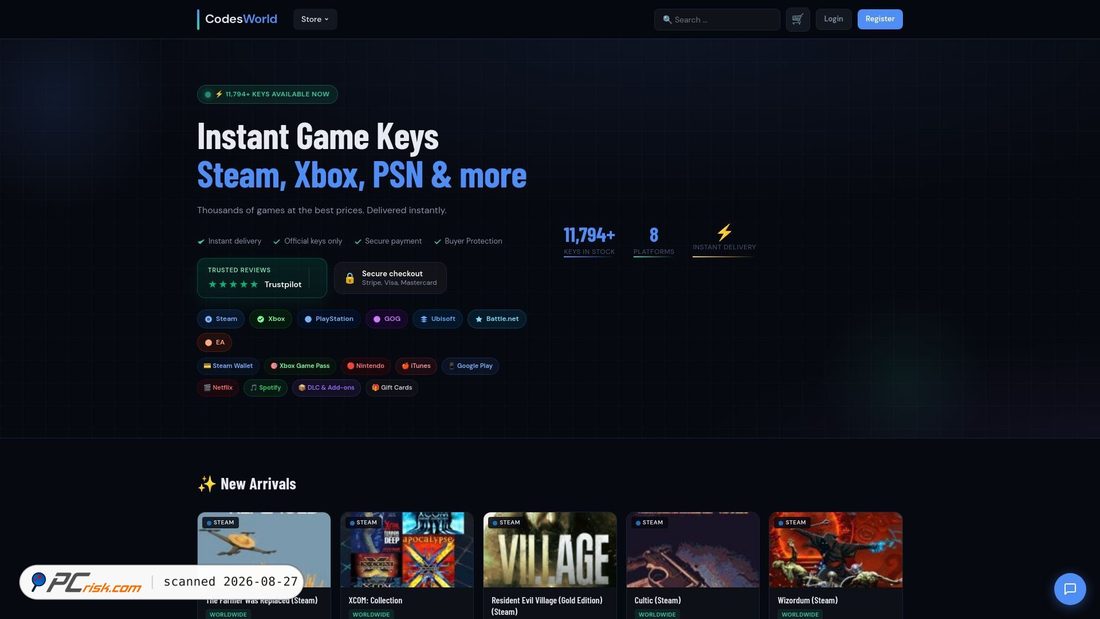Select the Ubisoft platform chip
This screenshot has width=1100, height=619.
point(438,319)
